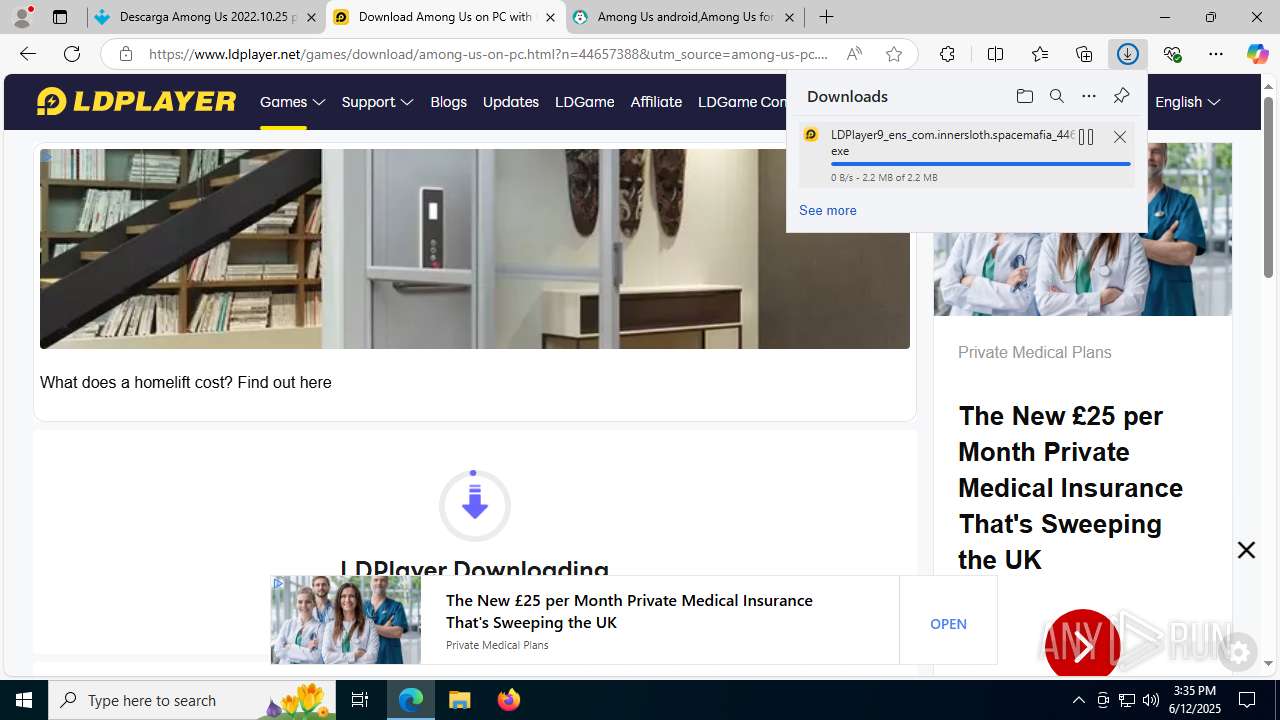The image size is (1280, 720).
Task: Open the LDGame menu item
Action: pyautogui.click(x=584, y=102)
